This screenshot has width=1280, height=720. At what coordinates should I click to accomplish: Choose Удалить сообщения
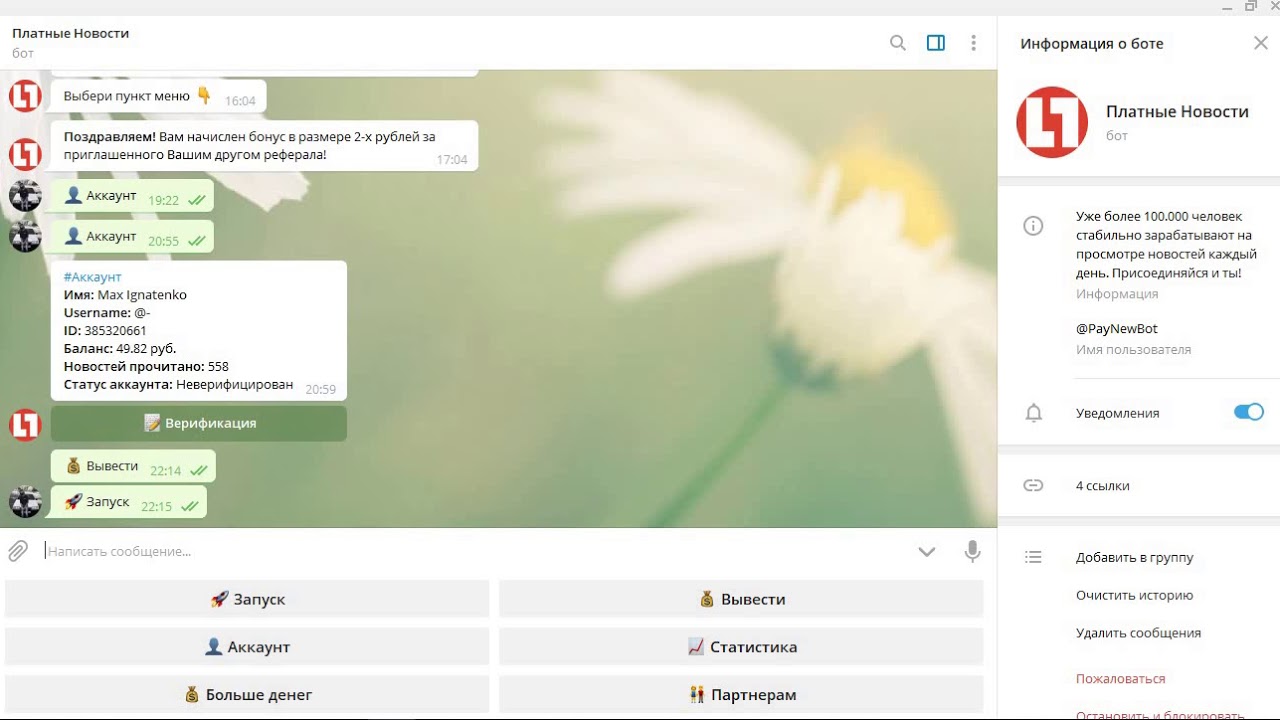(x=1138, y=633)
